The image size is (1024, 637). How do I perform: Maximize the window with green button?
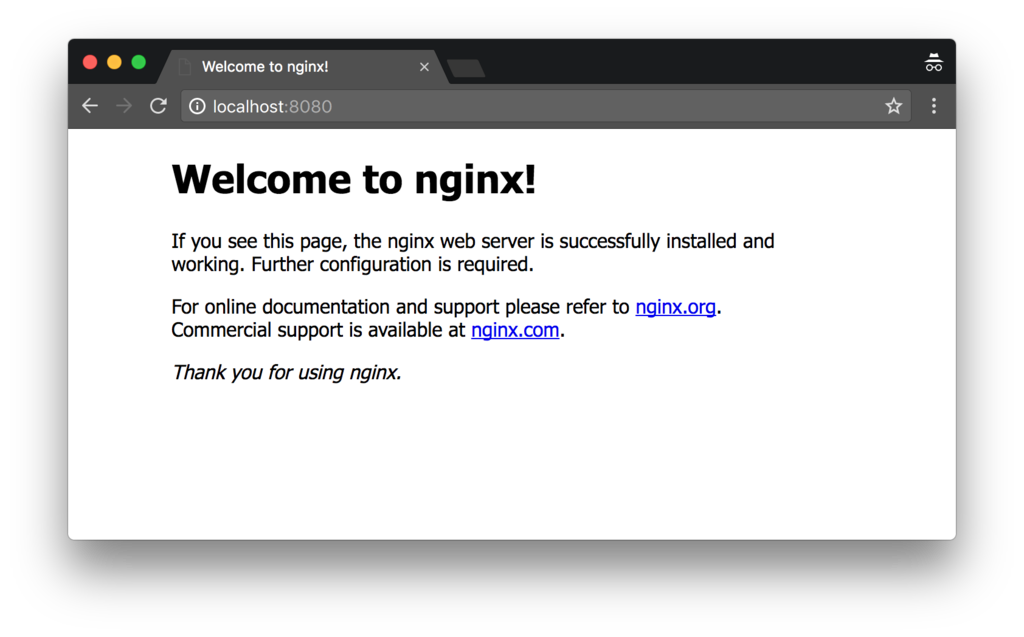138,62
